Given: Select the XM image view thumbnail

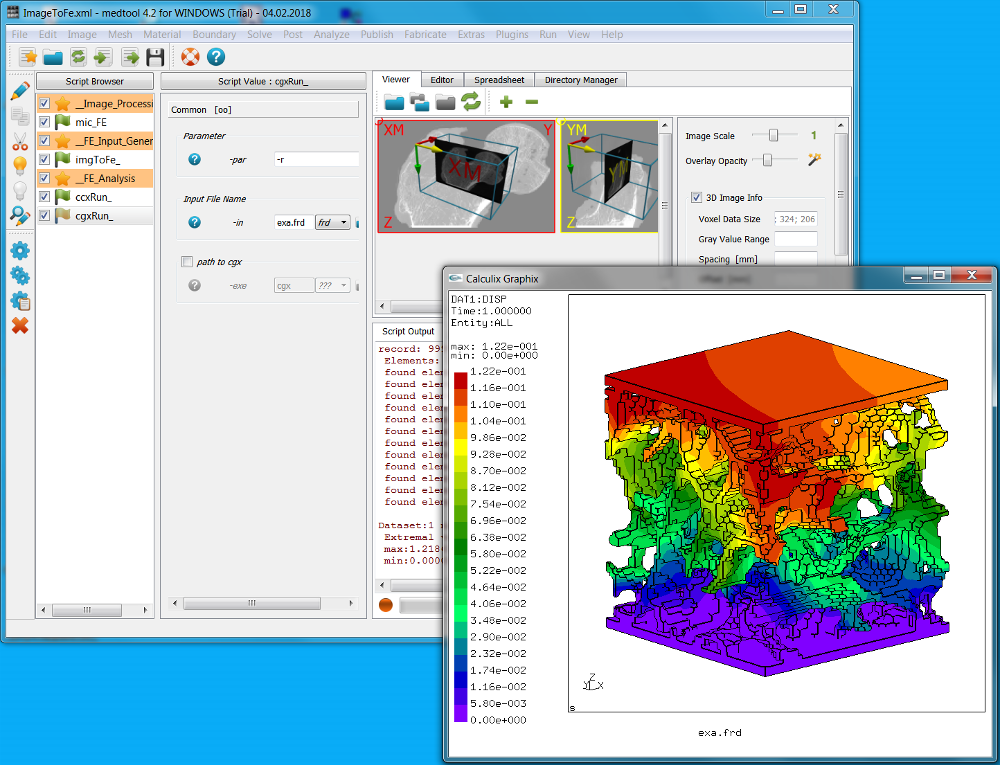Looking at the screenshot, I should pyautogui.click(x=466, y=177).
